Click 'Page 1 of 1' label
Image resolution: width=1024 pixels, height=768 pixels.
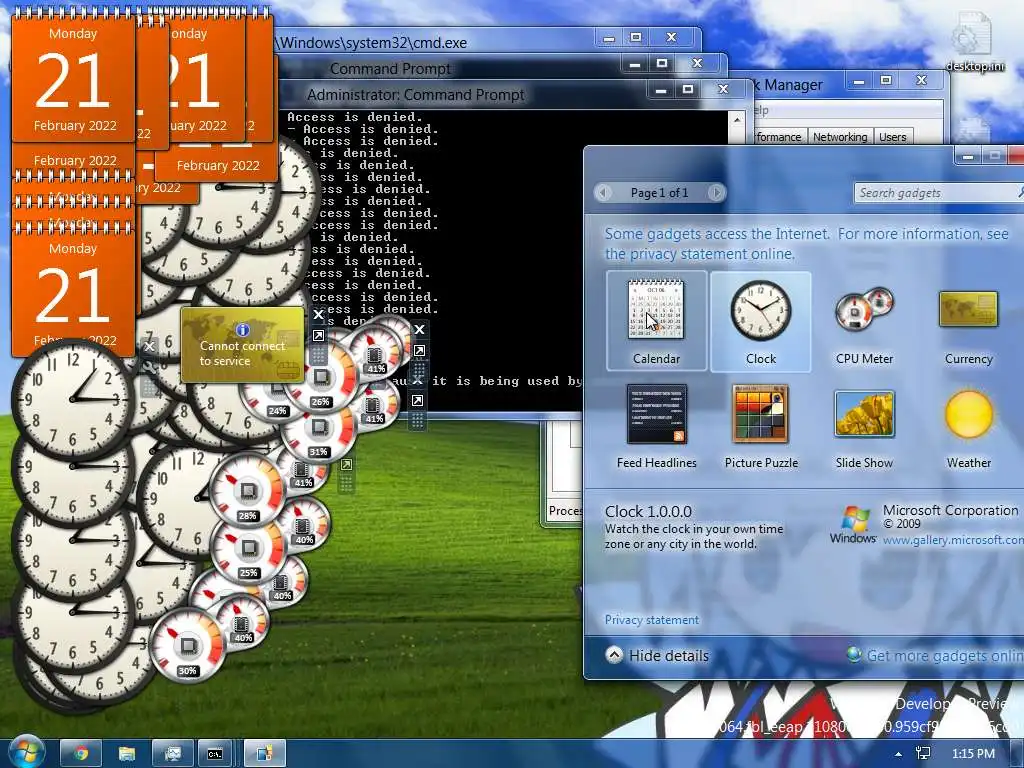tap(659, 193)
